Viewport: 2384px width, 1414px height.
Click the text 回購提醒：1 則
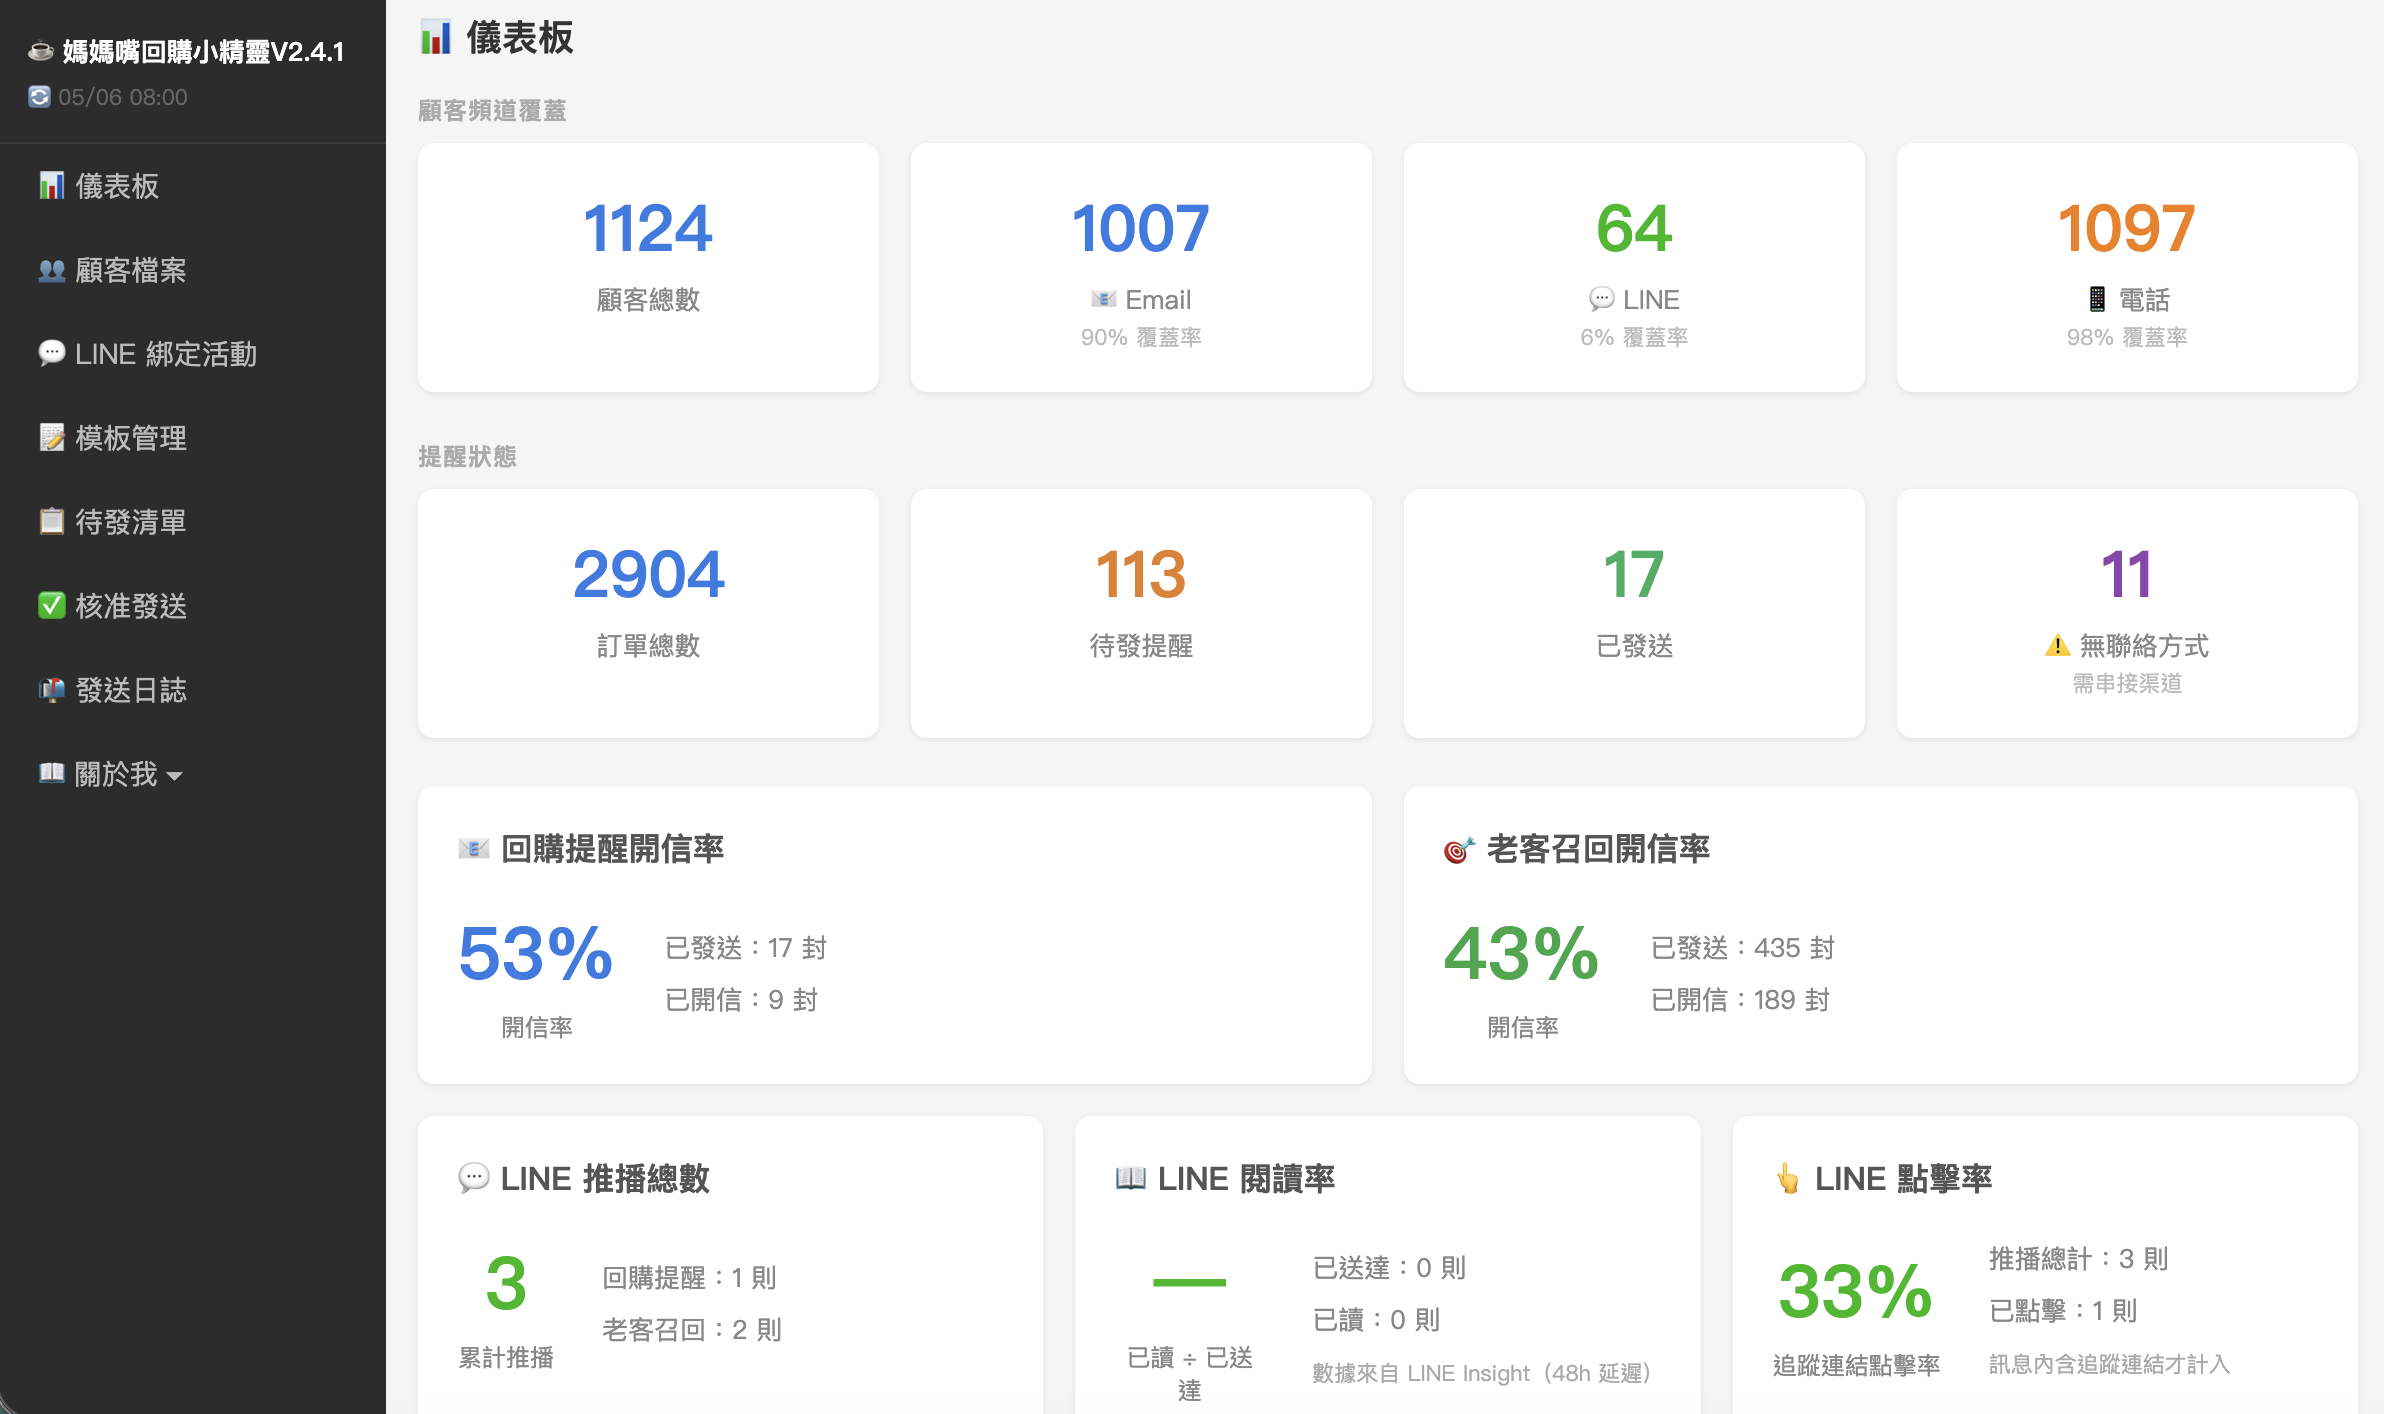[x=689, y=1278]
